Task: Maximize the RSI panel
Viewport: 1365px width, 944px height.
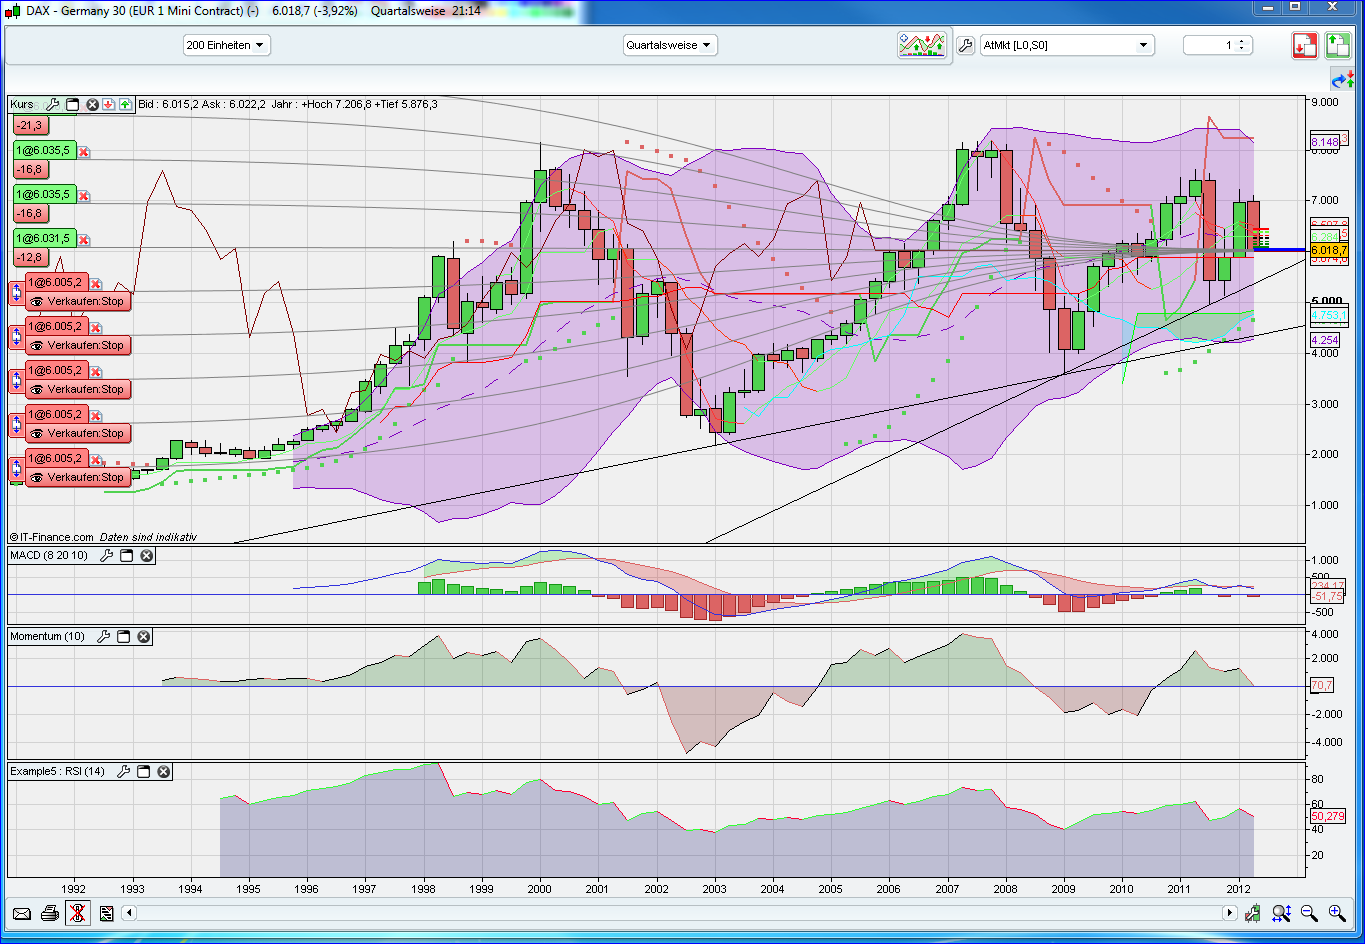Action: (x=144, y=771)
